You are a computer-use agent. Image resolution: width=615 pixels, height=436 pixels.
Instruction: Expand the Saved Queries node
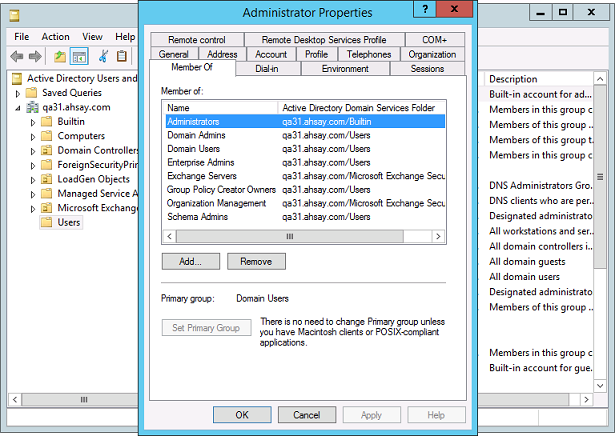(x=19, y=93)
